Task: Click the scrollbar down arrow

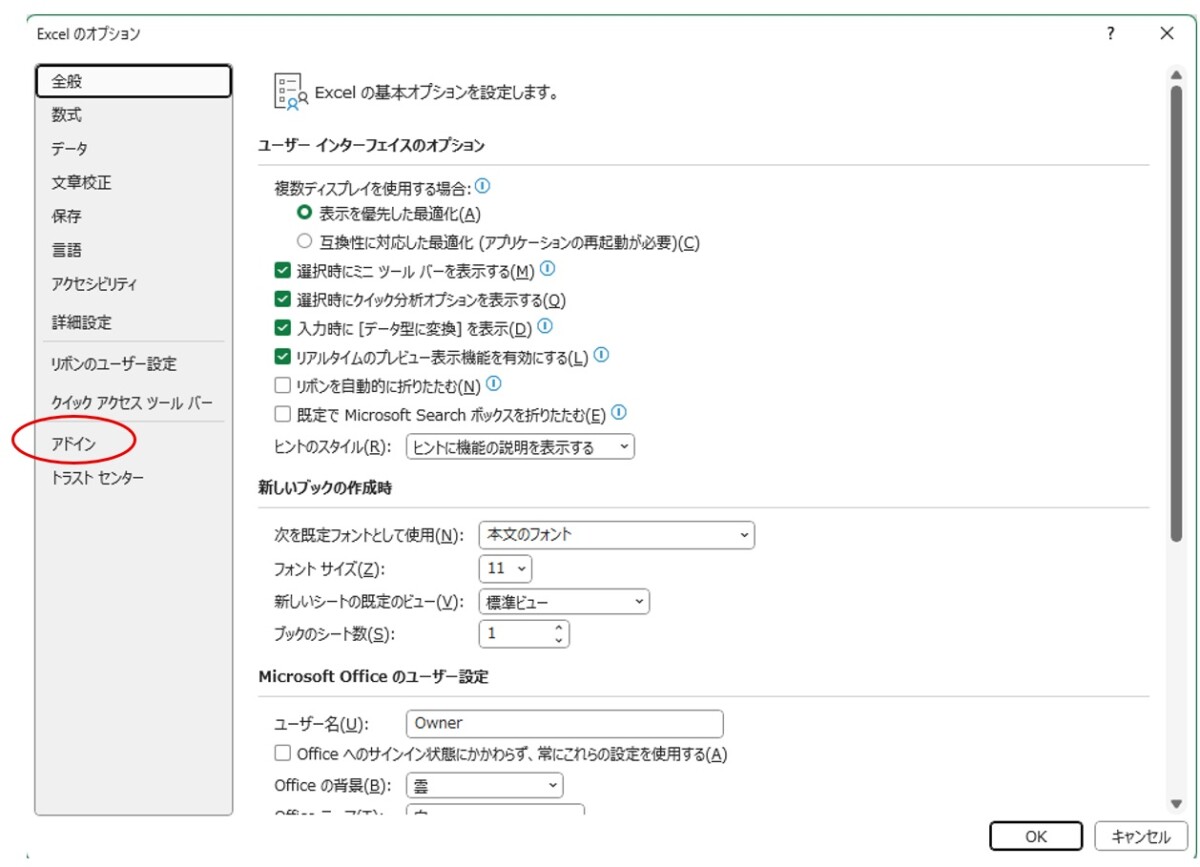Action: [x=1177, y=804]
